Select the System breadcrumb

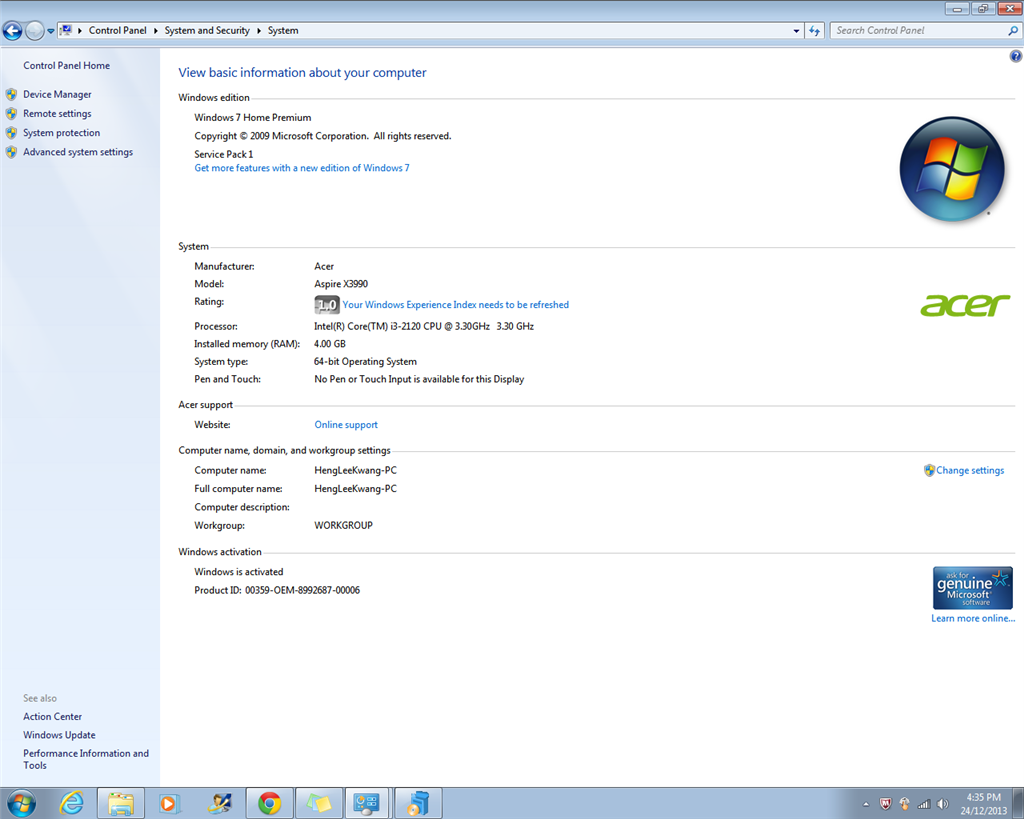[x=283, y=31]
